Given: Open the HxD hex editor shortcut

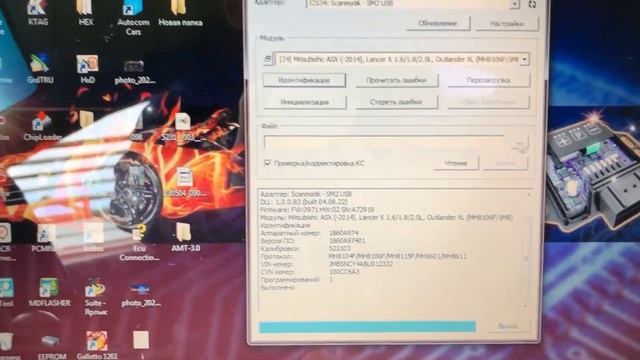Looking at the screenshot, I should pyautogui.click(x=87, y=69).
